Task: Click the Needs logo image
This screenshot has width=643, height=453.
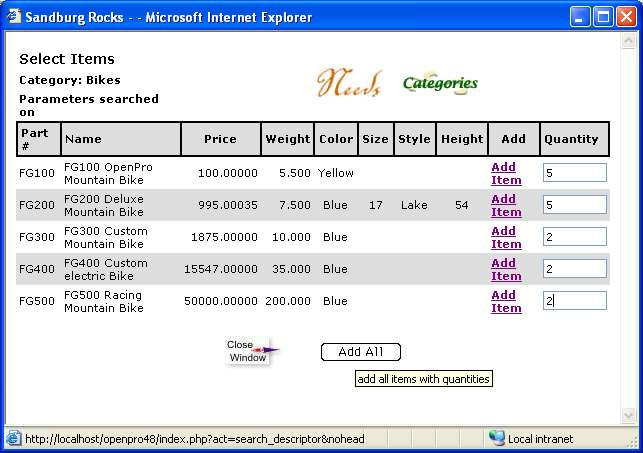Action: pos(348,84)
